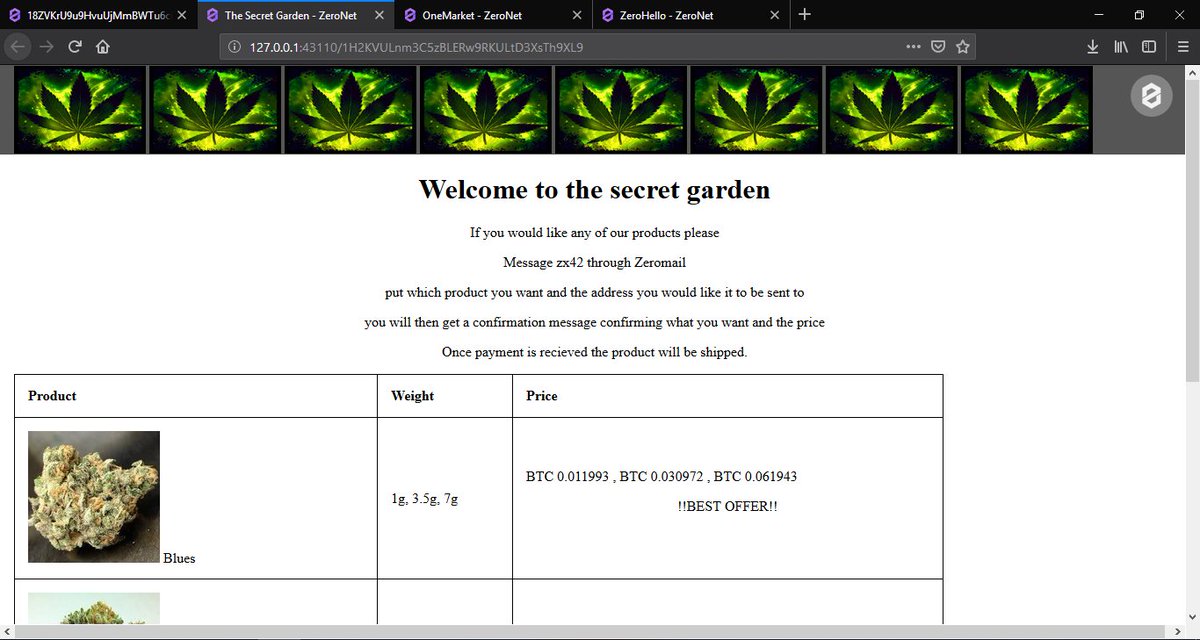Image resolution: width=1200 pixels, height=640 pixels.
Task: Close The Secret Garden tab
Action: tap(378, 15)
